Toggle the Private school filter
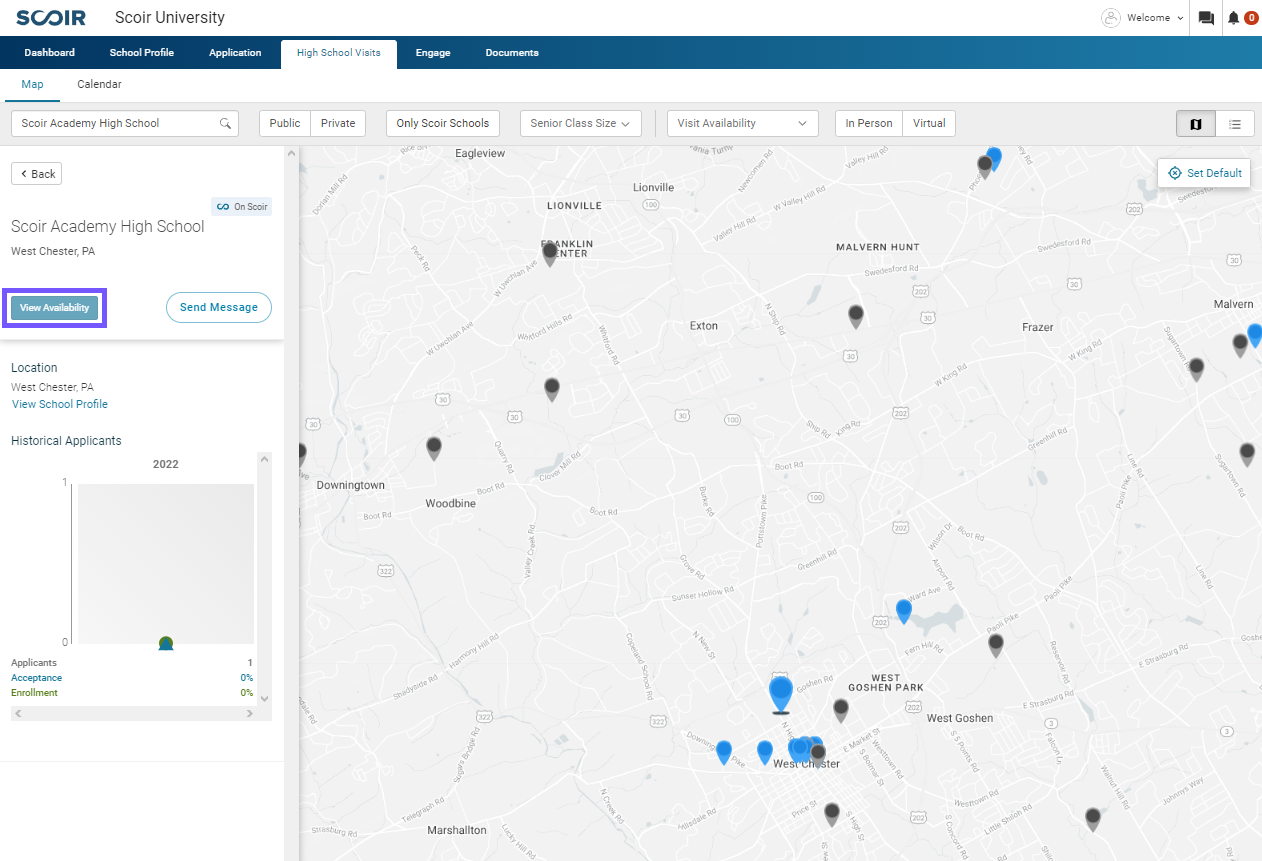1262x861 pixels. (x=338, y=124)
